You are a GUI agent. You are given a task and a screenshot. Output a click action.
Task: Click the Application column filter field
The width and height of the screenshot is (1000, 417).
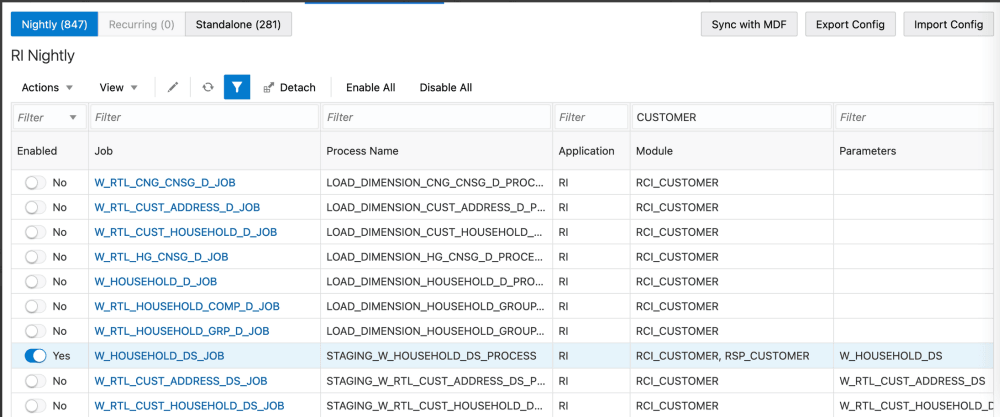tap(592, 117)
